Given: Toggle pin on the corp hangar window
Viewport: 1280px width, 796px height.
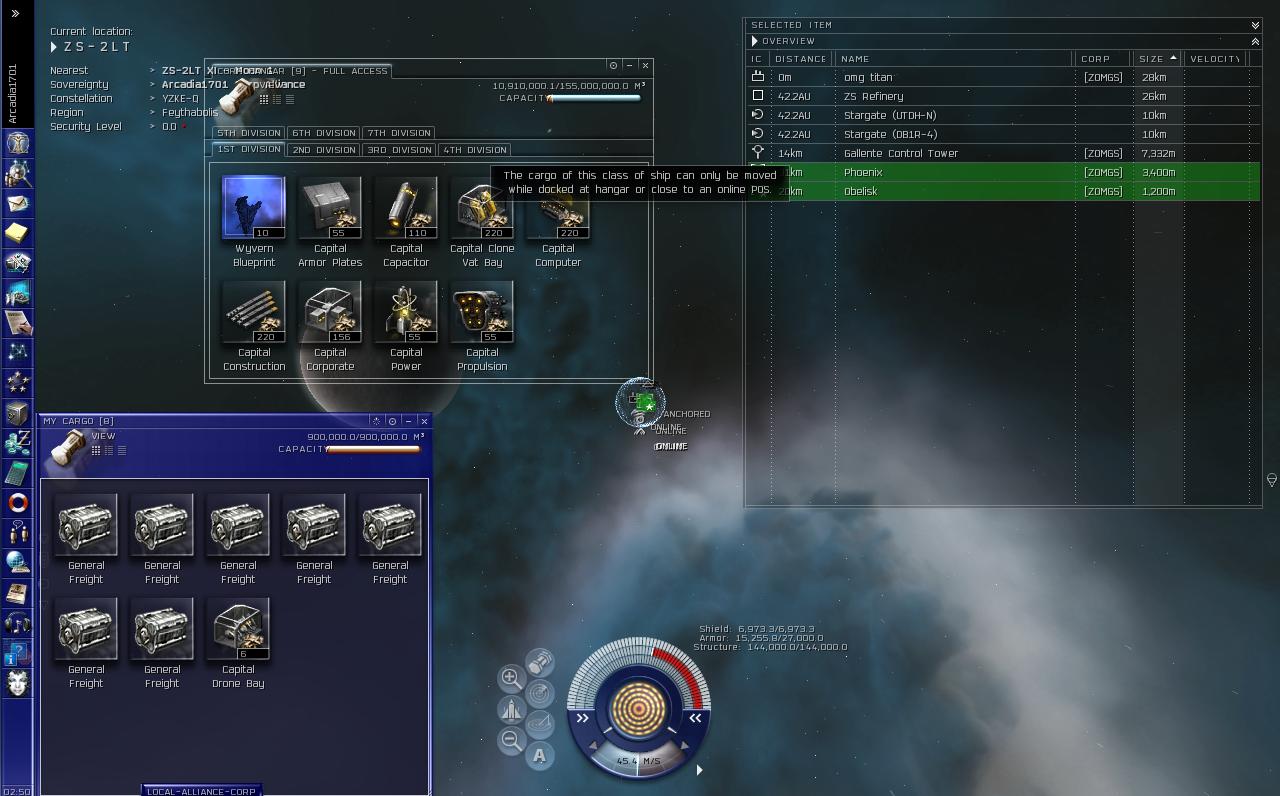Looking at the screenshot, I should coord(613,65).
